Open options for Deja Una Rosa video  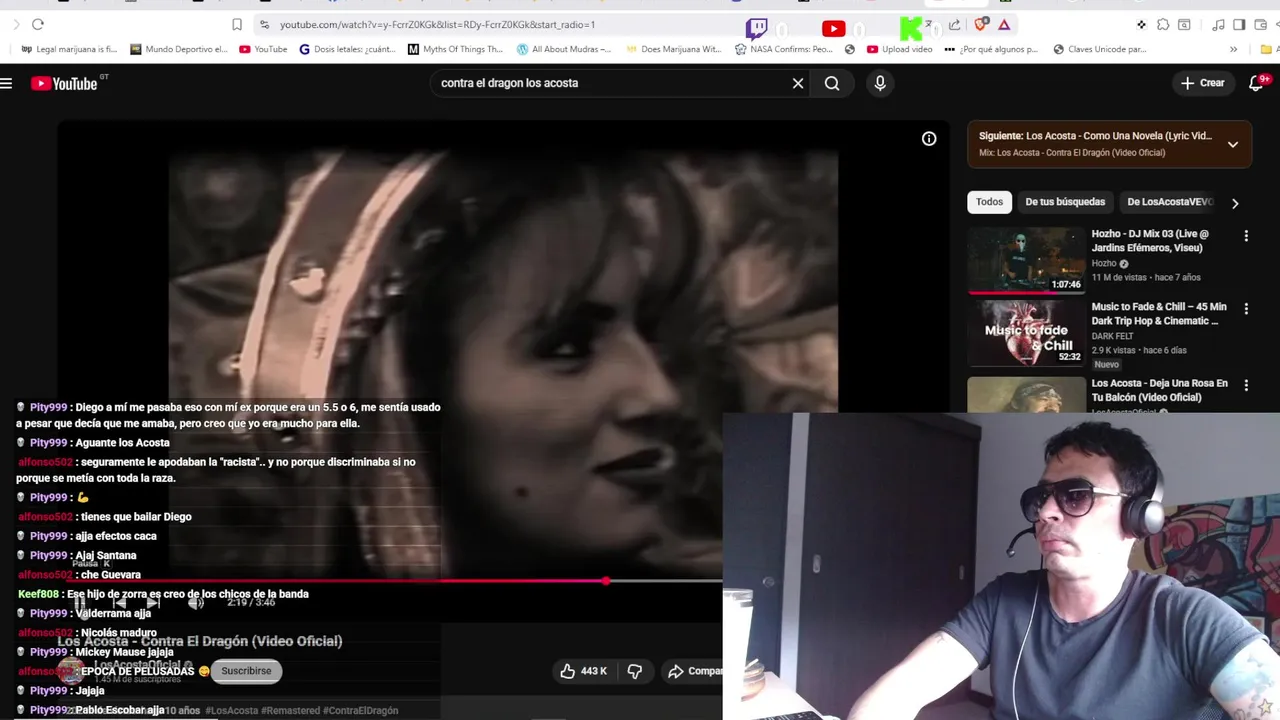(1246, 385)
